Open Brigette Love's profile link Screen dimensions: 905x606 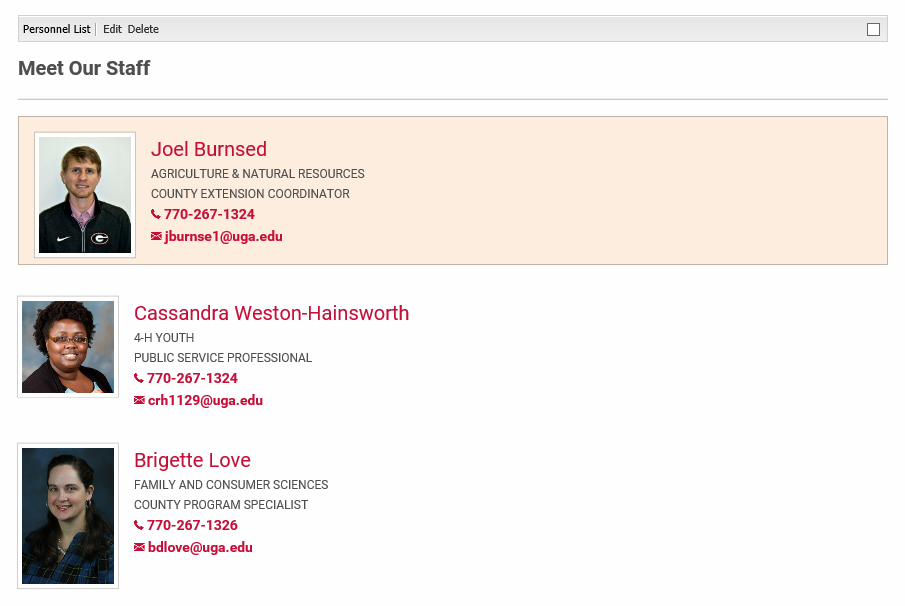pyautogui.click(x=192, y=460)
